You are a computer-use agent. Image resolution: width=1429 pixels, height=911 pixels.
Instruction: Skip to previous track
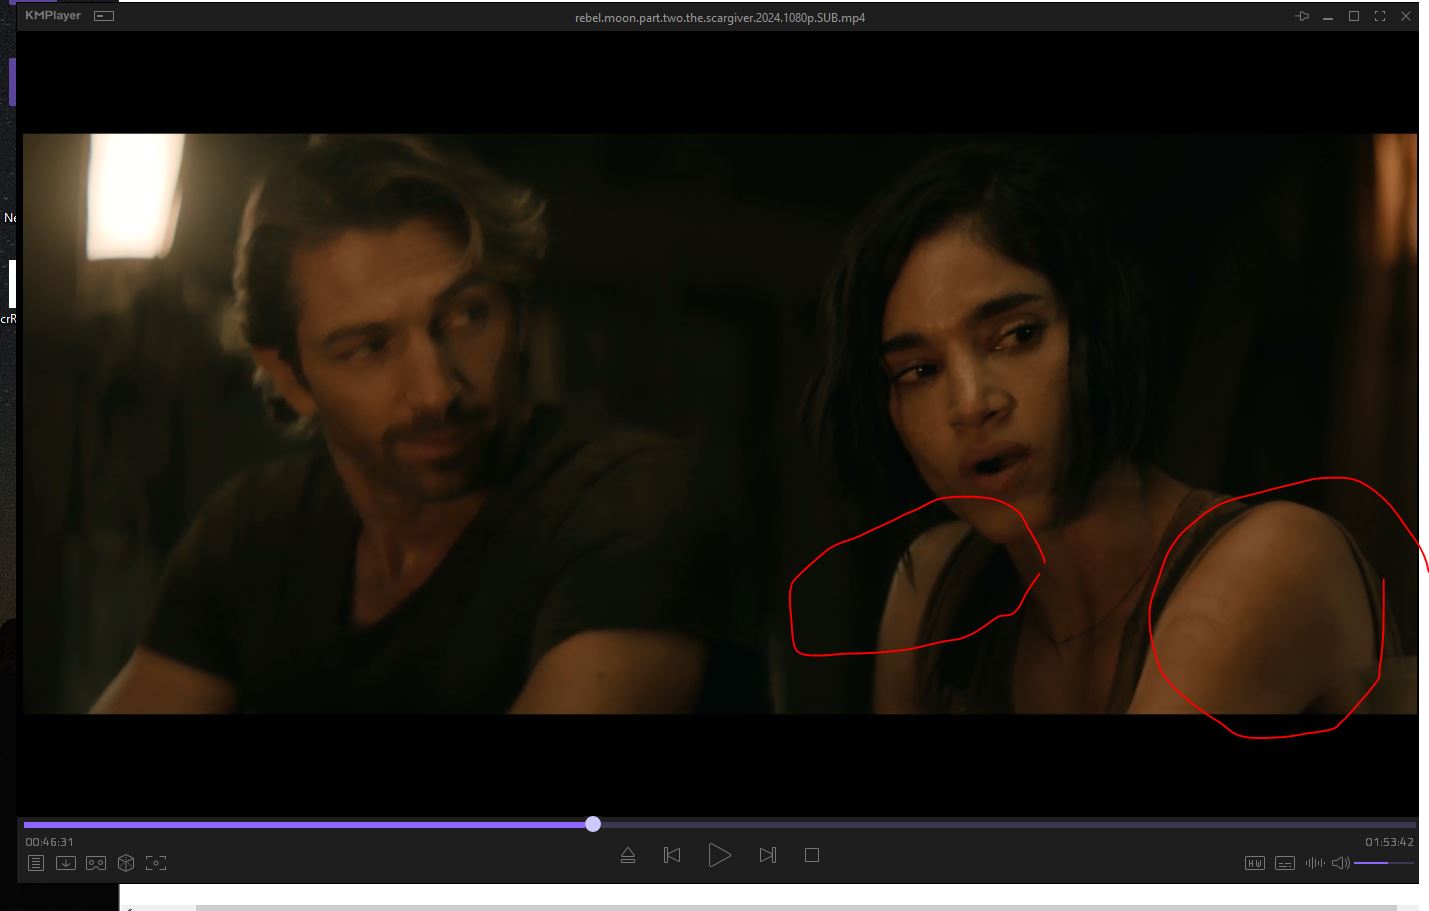click(672, 855)
